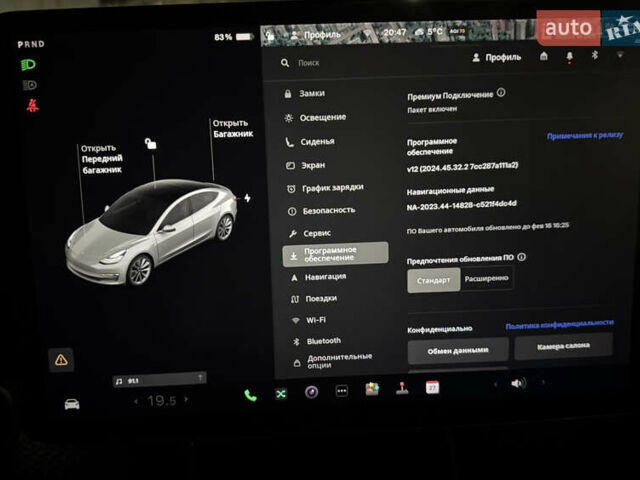The height and width of the screenshot is (480, 640).
Task: Tap the Обмен данными button
Action: tap(458, 351)
